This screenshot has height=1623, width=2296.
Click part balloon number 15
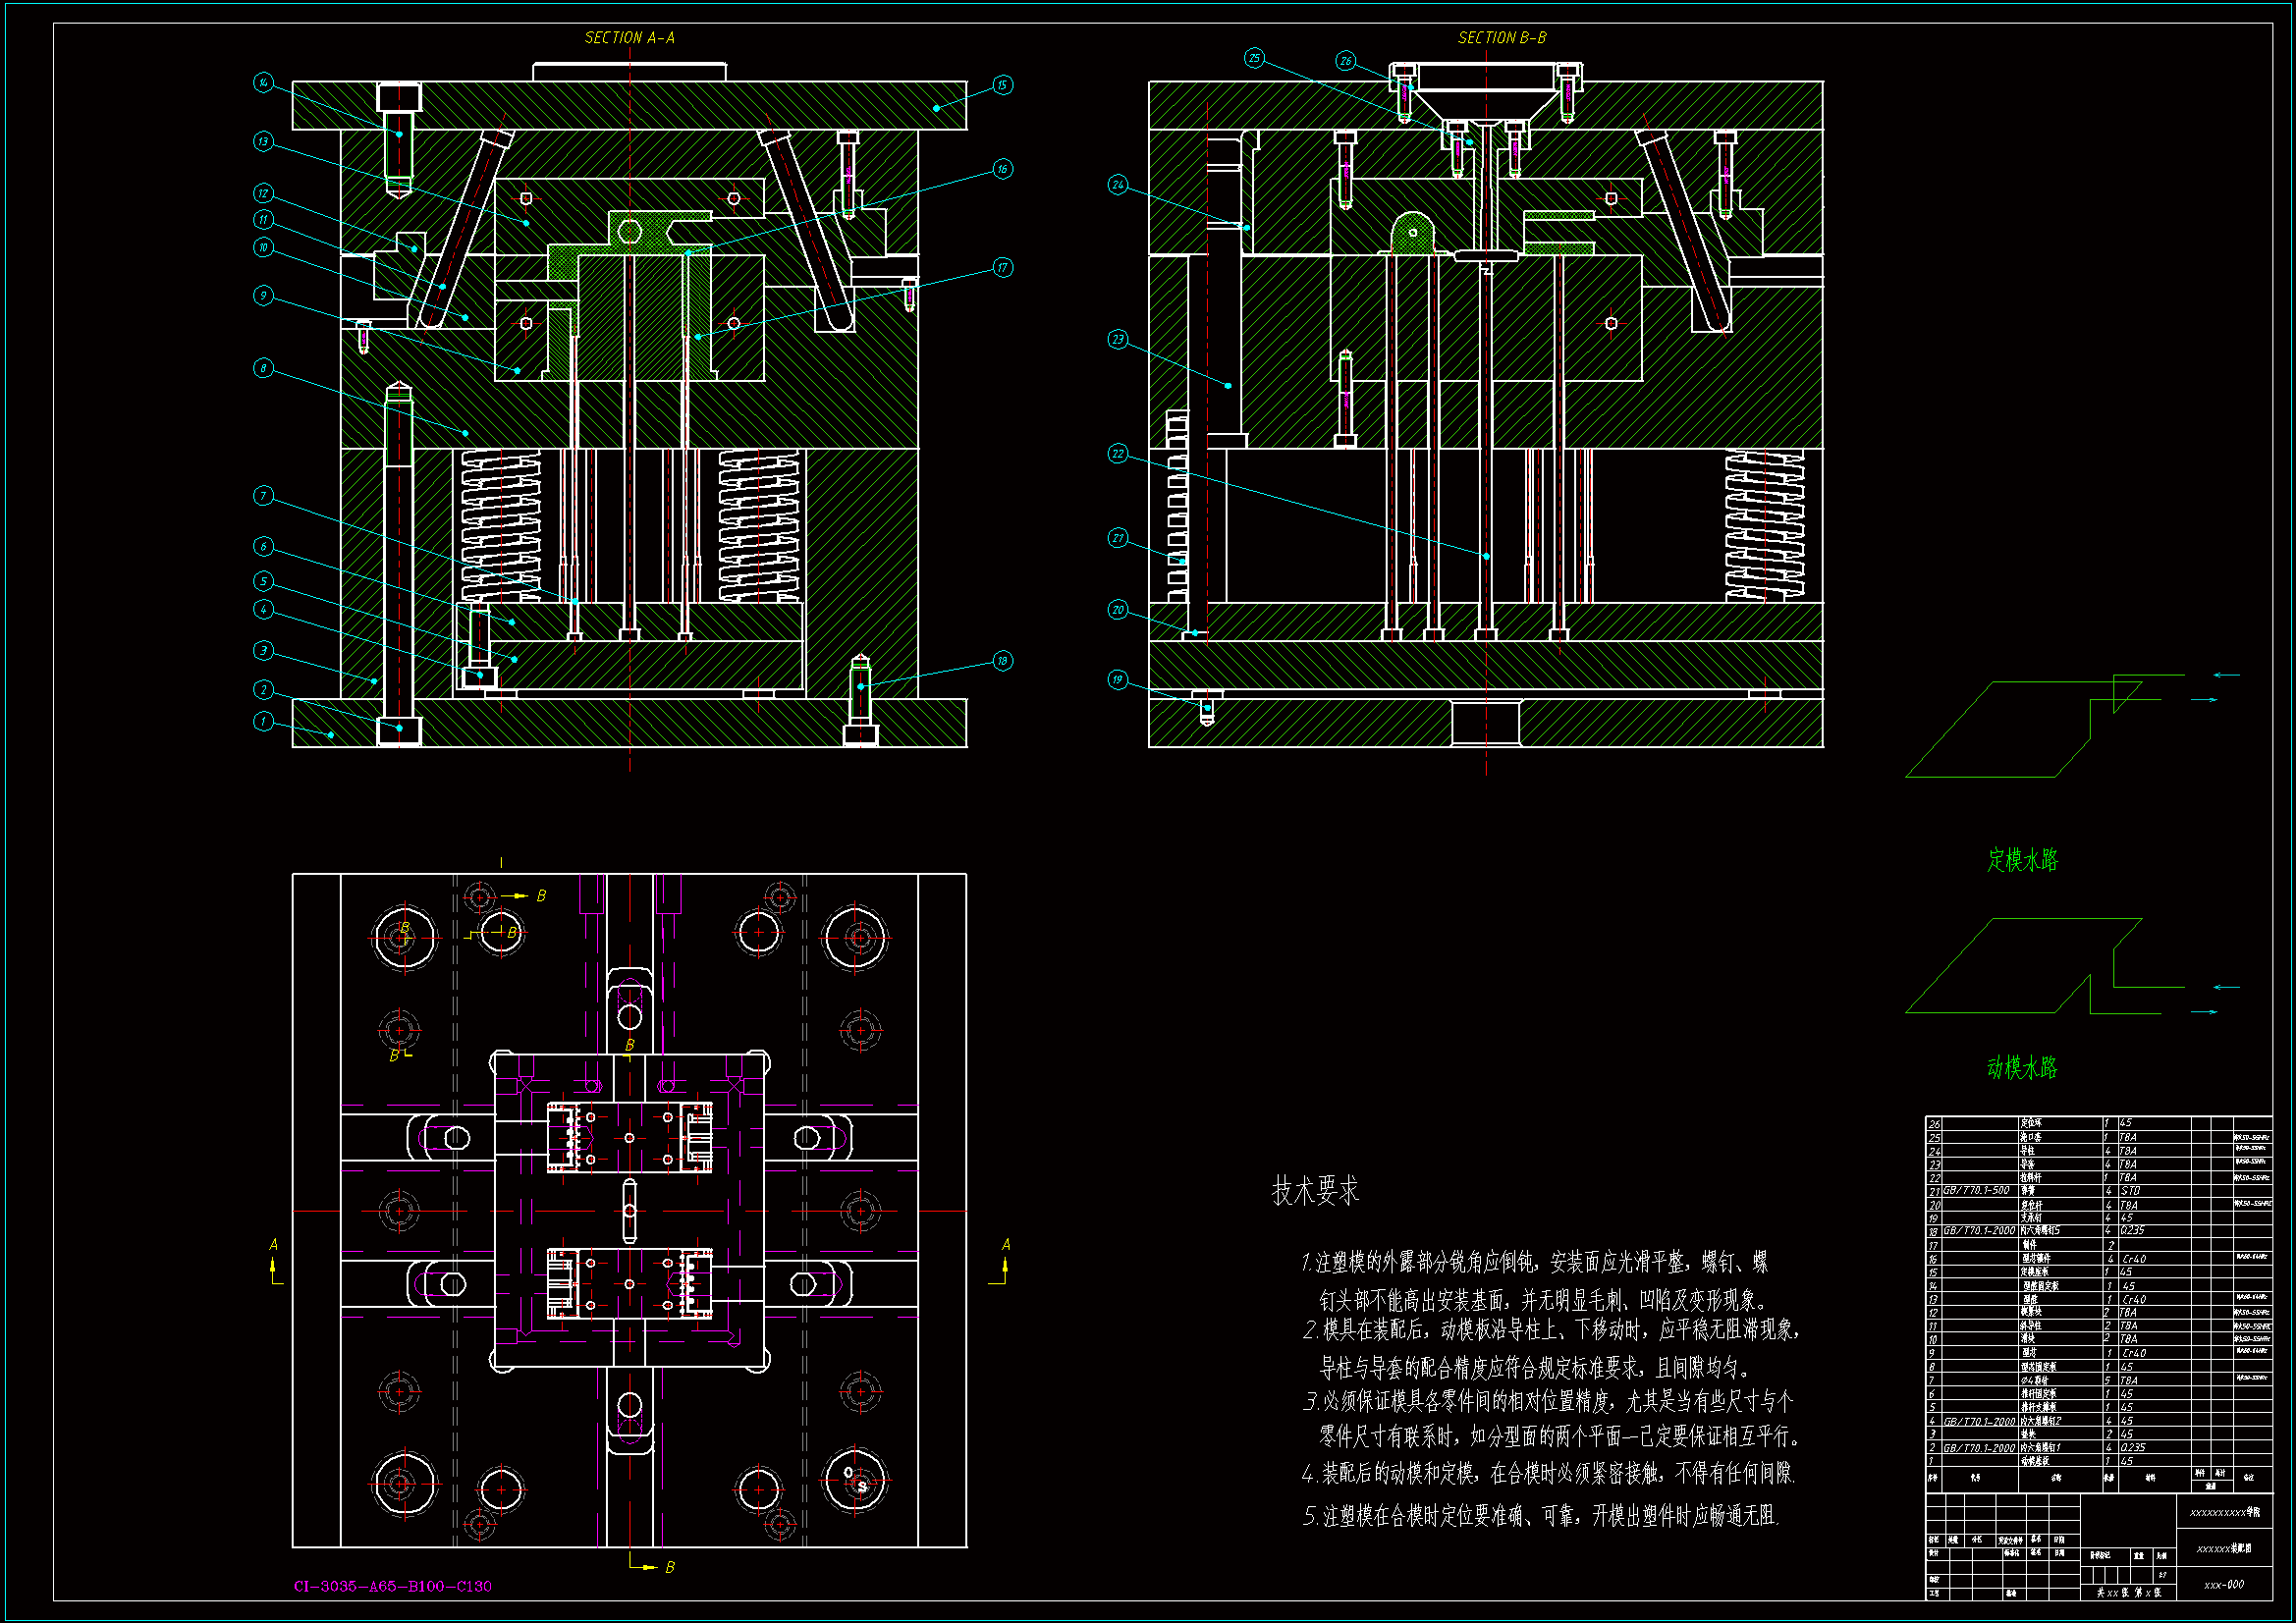[1002, 86]
